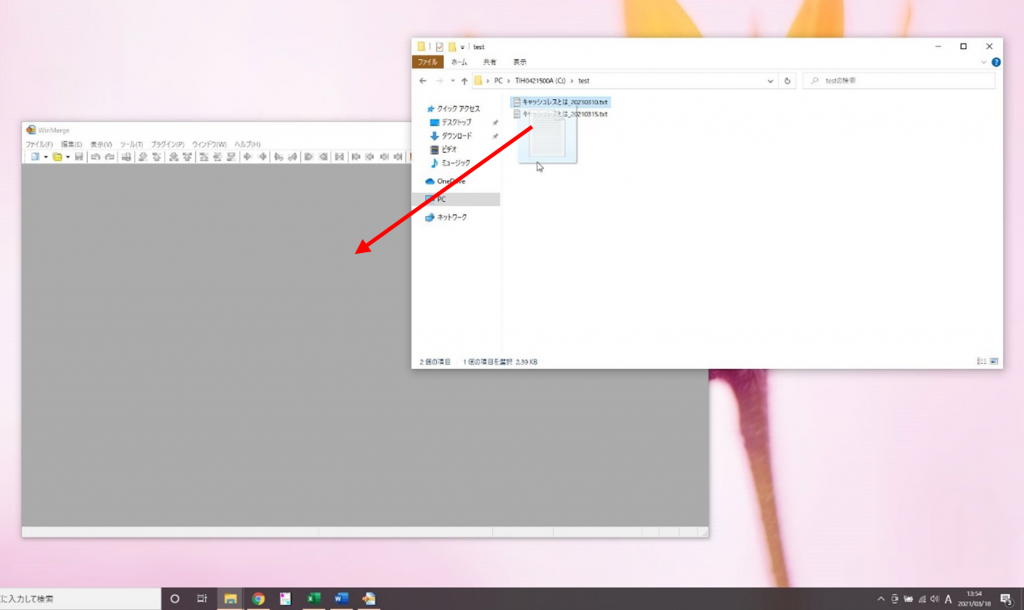
Task: Click the TIH0421500A (C:) breadcrumb segment
Action: (540, 81)
